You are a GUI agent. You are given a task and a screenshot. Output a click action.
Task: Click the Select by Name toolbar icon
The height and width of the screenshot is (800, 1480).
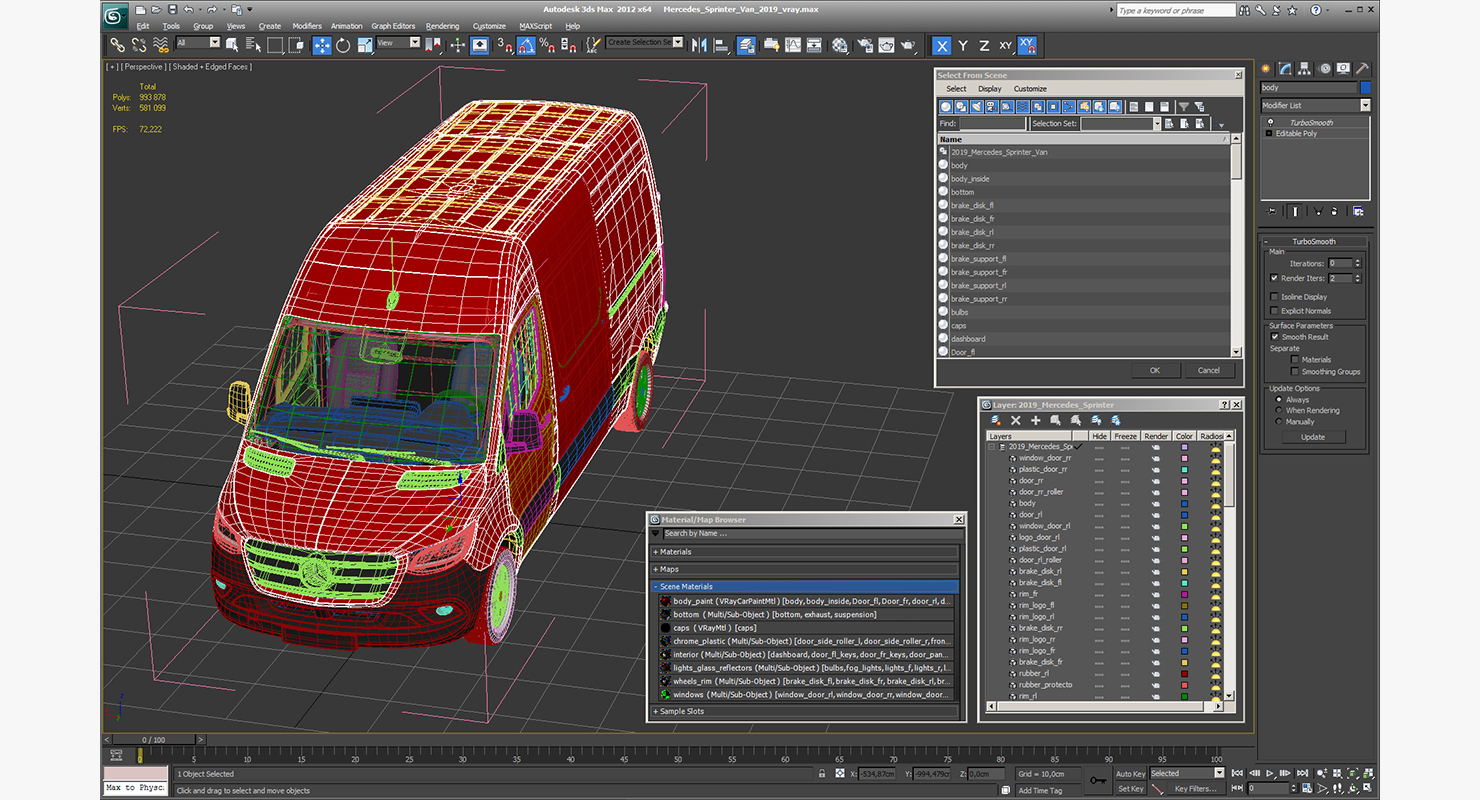(253, 45)
